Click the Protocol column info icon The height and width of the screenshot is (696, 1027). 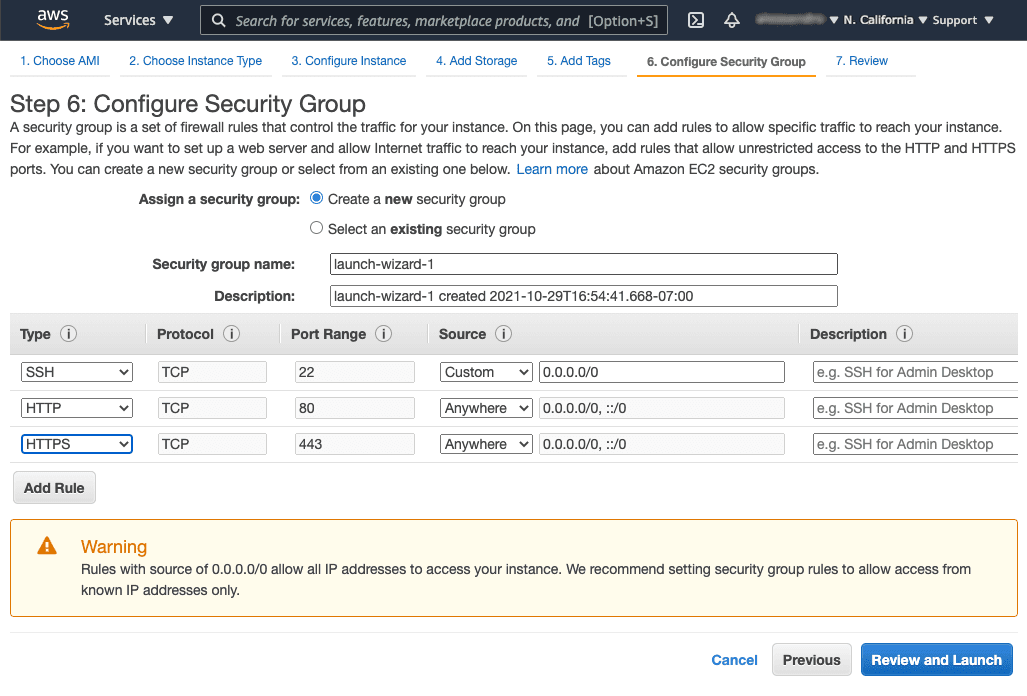tap(230, 334)
